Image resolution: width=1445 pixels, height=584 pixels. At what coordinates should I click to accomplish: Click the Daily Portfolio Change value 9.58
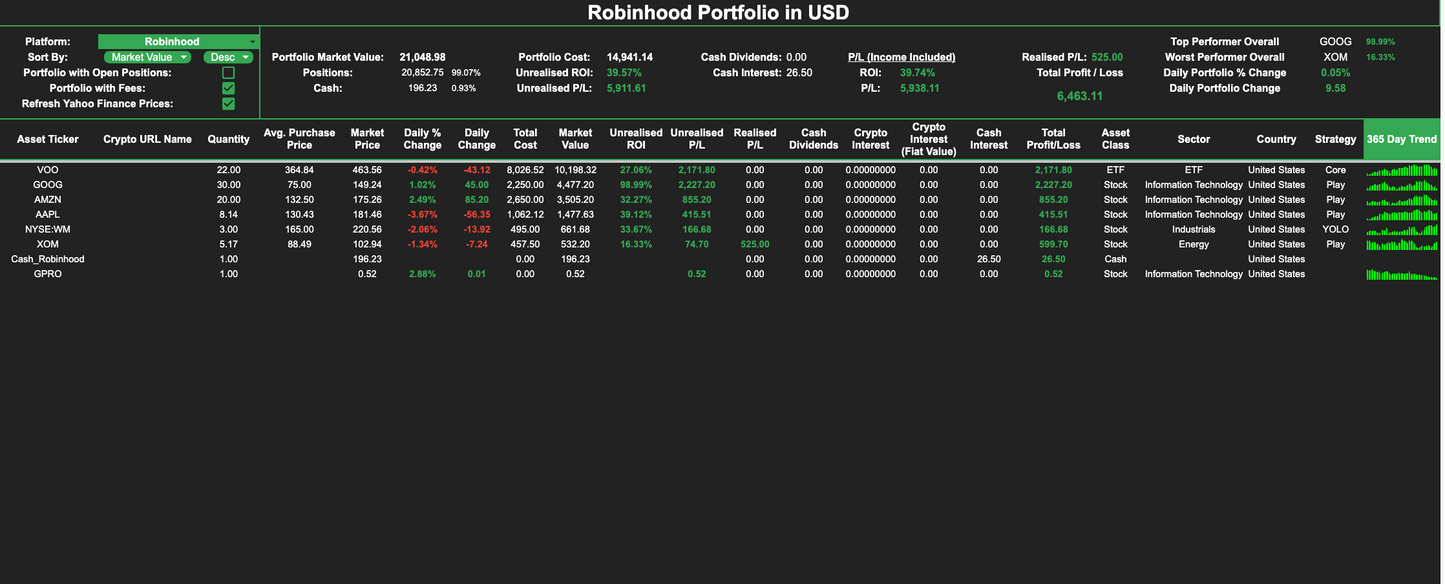tap(1336, 88)
